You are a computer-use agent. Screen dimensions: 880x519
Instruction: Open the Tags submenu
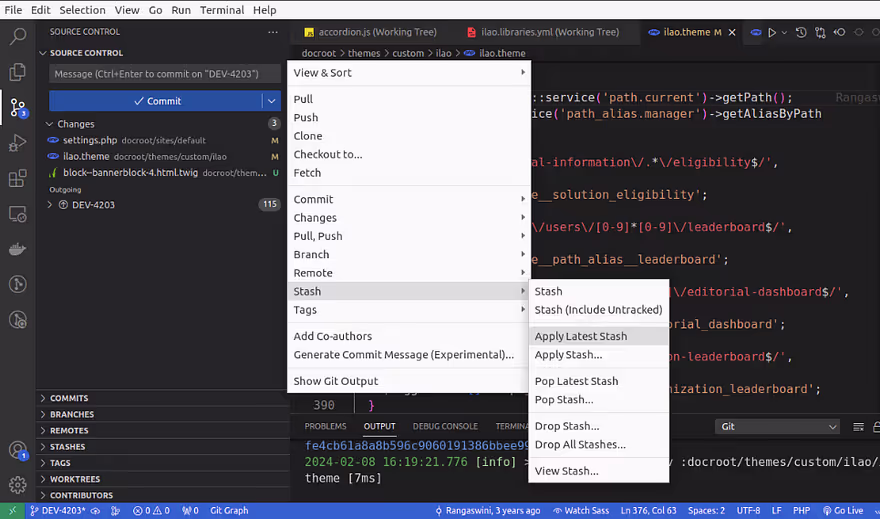click(x=409, y=310)
